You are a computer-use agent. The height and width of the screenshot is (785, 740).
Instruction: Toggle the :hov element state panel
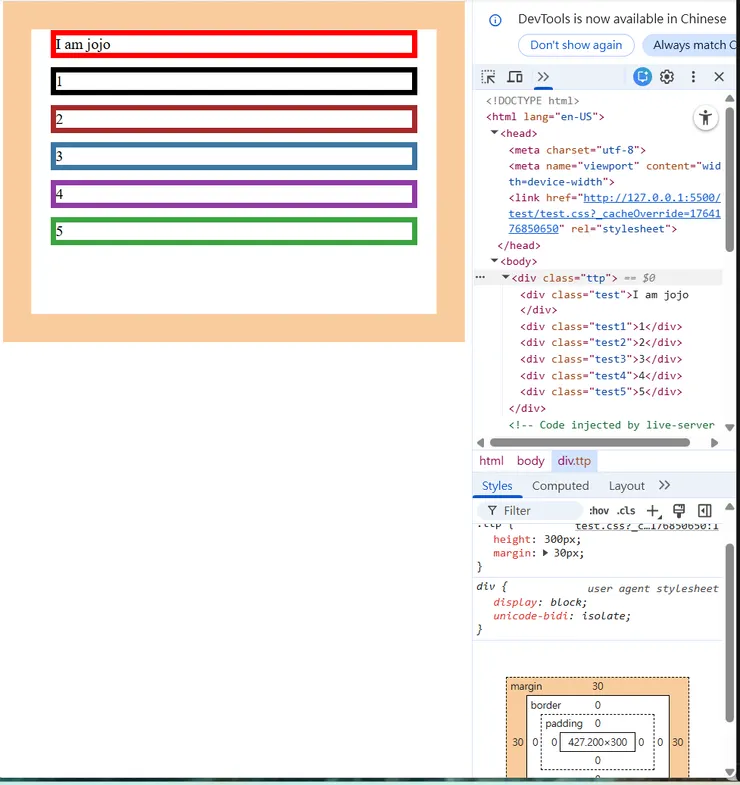coord(599,511)
